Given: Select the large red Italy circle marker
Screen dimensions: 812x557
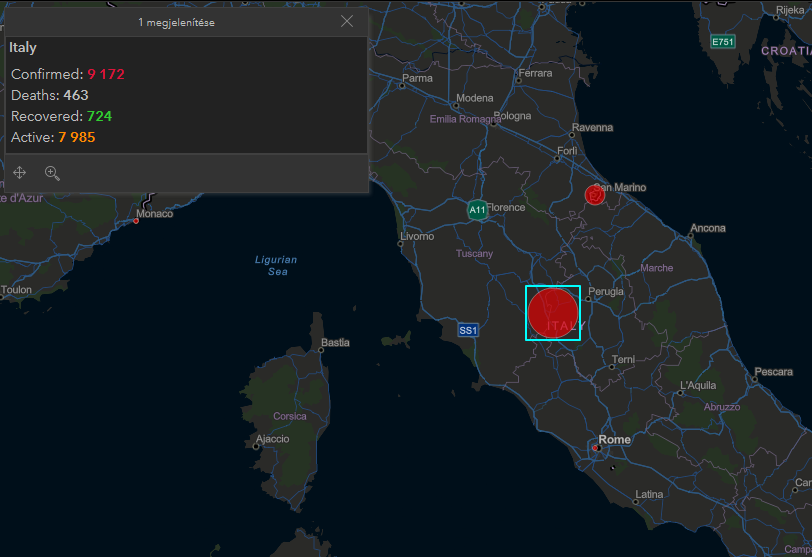Looking at the screenshot, I should (552, 312).
